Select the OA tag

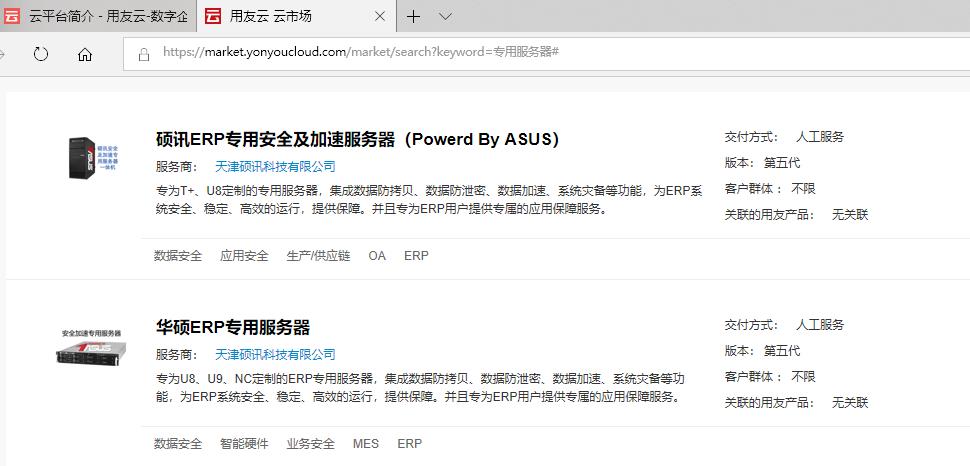377,256
